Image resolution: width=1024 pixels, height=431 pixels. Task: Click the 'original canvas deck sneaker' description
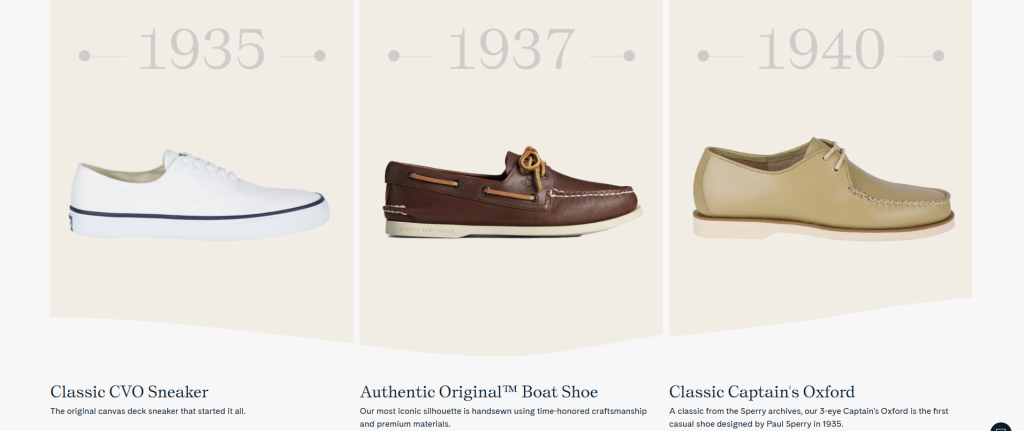tap(147, 411)
